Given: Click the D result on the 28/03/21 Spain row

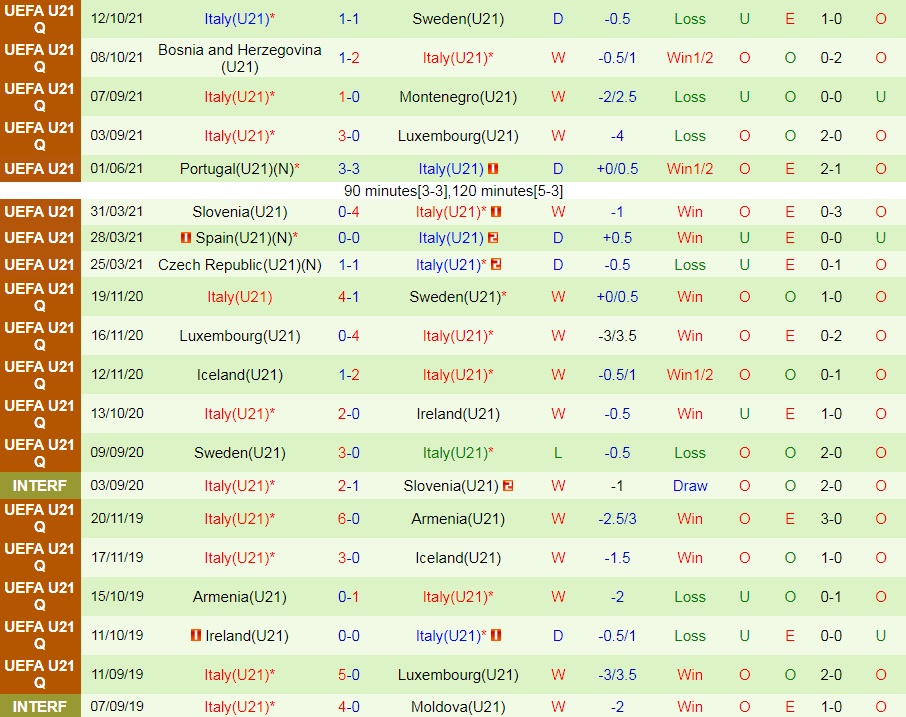Looking at the screenshot, I should tap(558, 237).
